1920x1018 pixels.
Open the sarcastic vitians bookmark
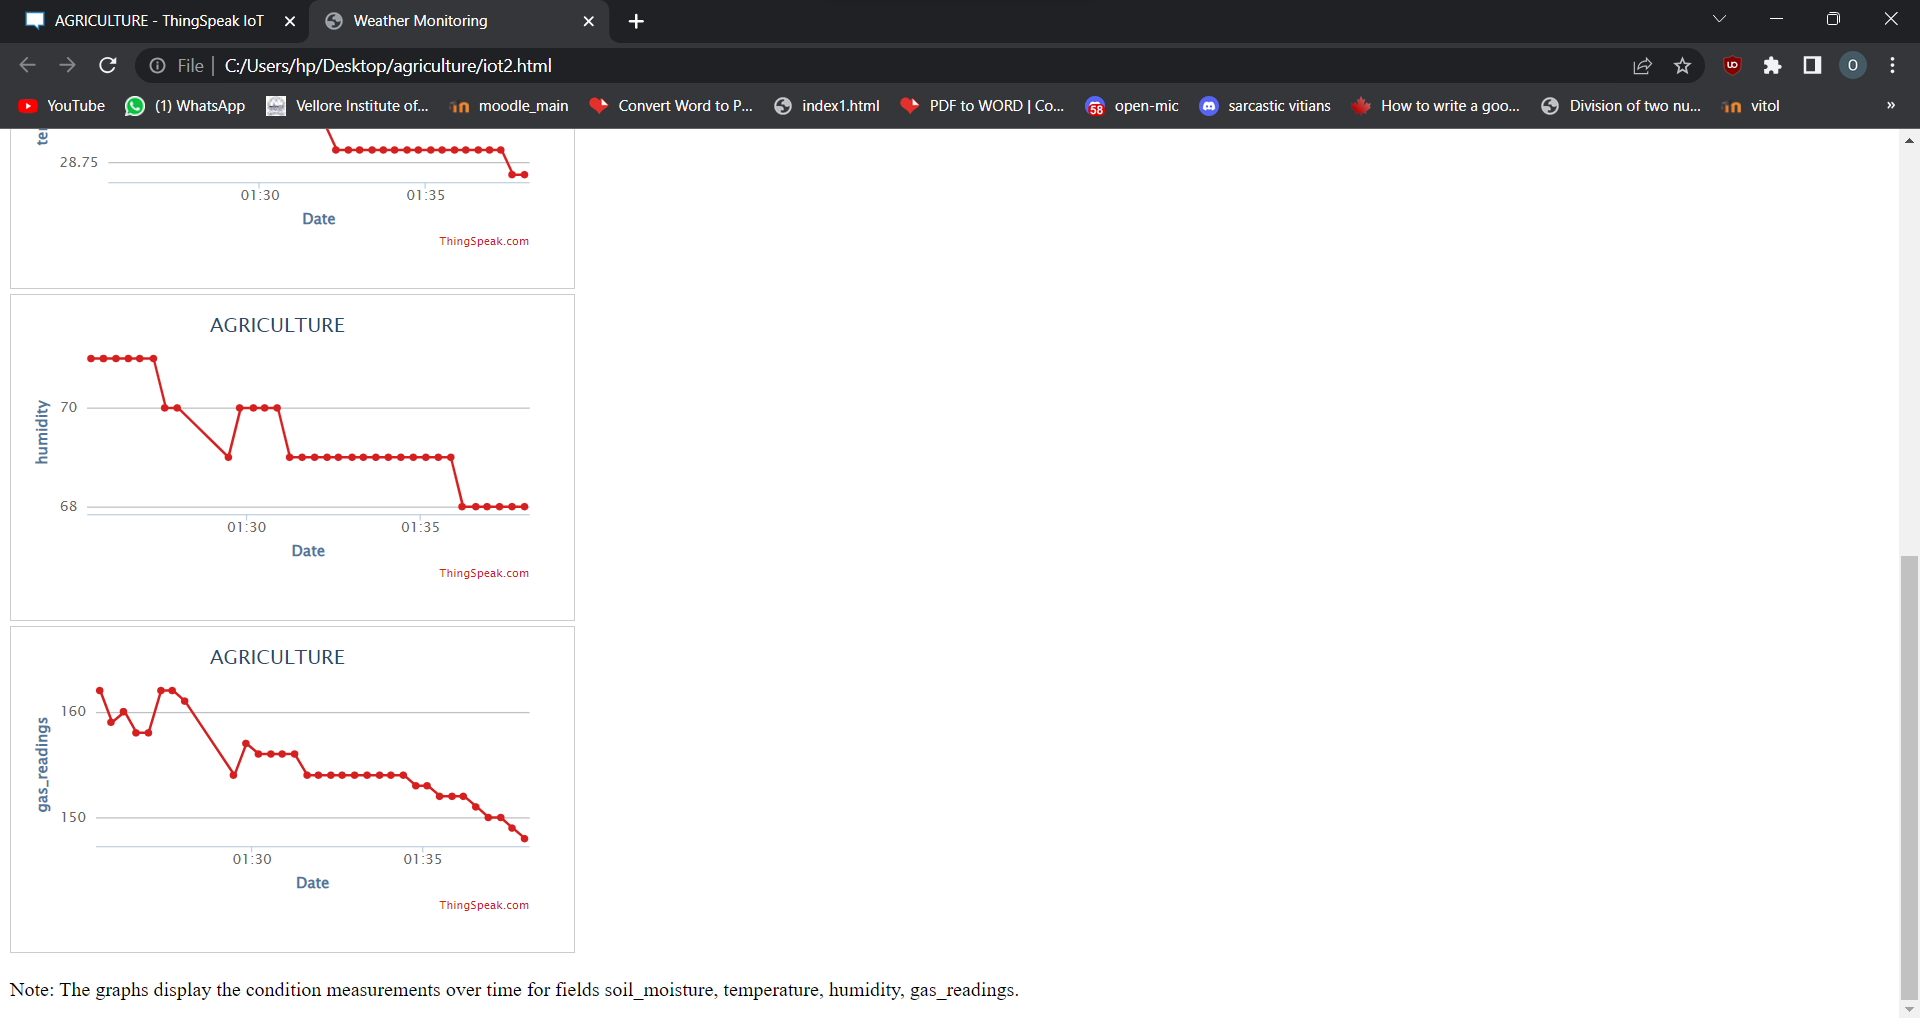[1265, 106]
